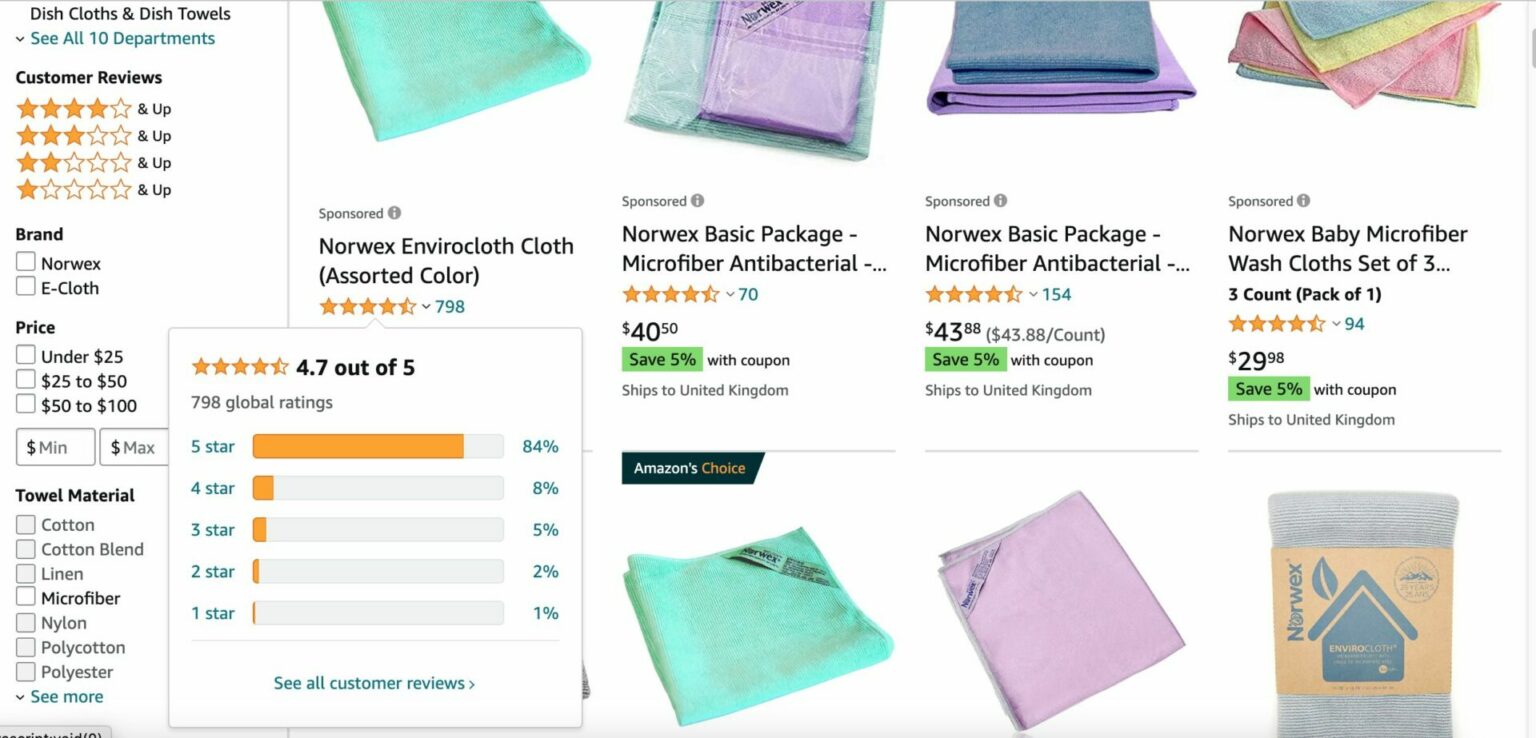
Task: Click the 798 ratings count link
Action: point(450,306)
